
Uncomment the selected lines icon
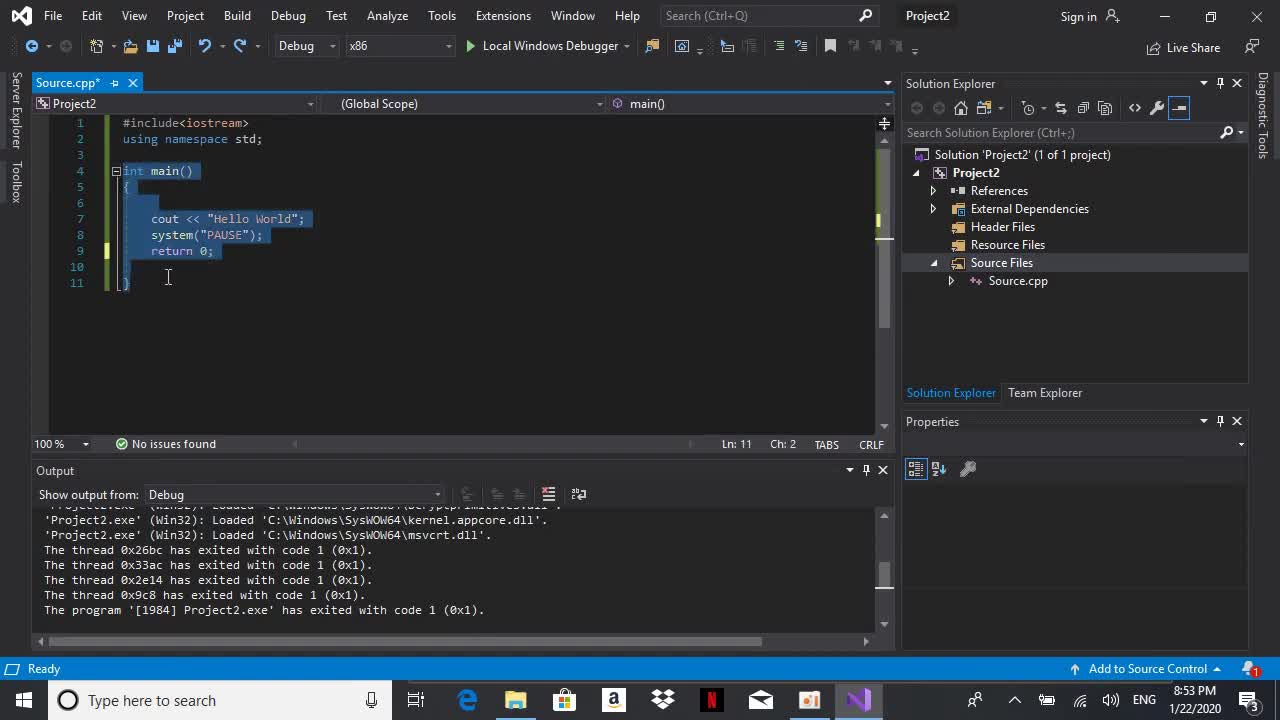click(801, 46)
